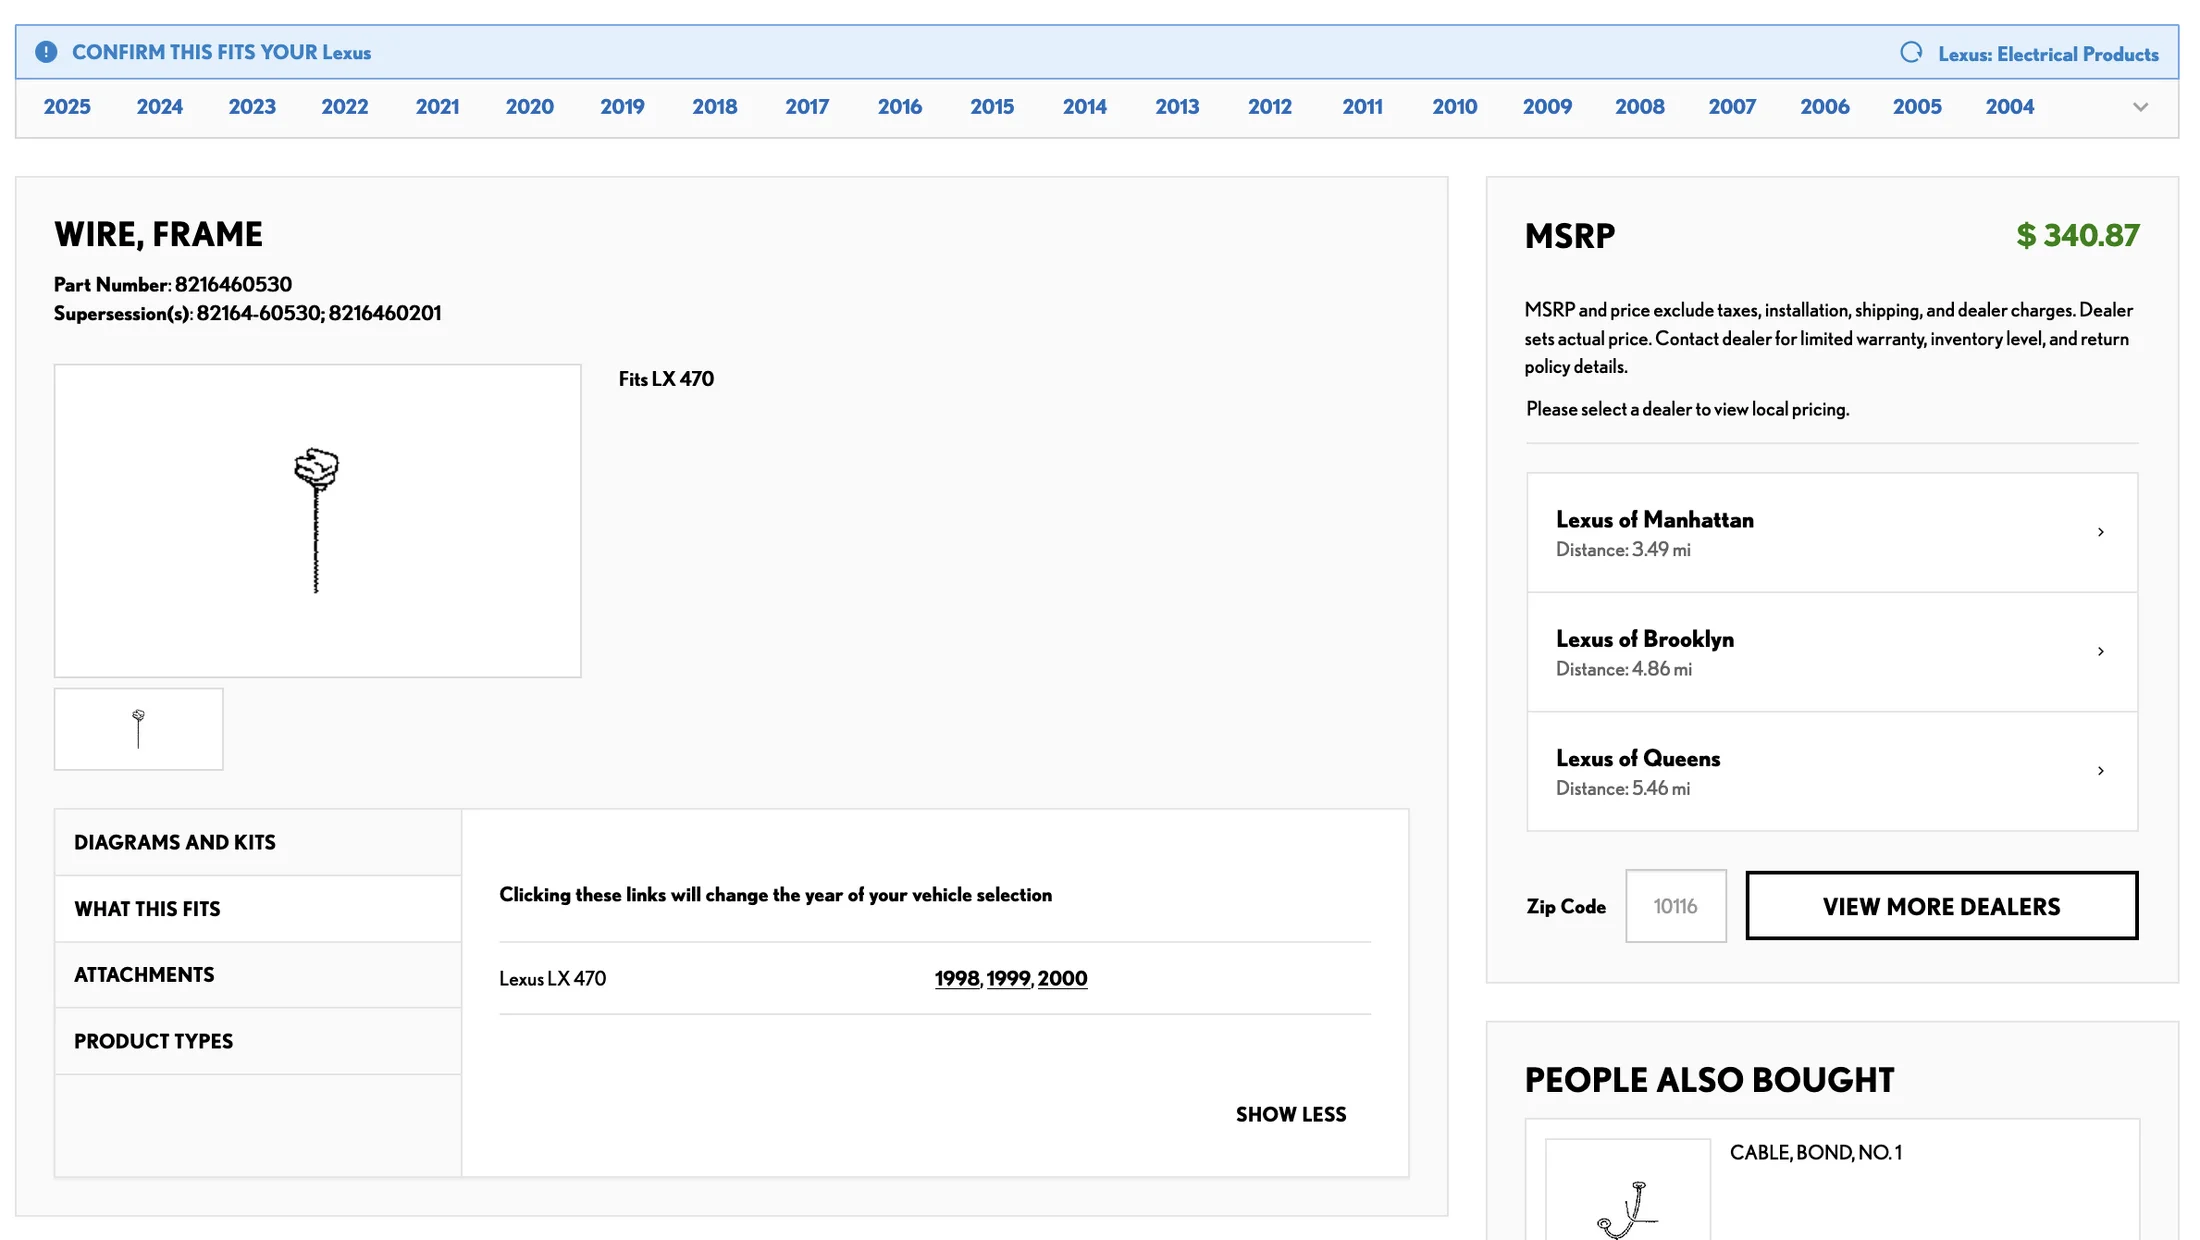Switch to the Attachments tab
The width and height of the screenshot is (2200, 1240).
pyautogui.click(x=144, y=974)
